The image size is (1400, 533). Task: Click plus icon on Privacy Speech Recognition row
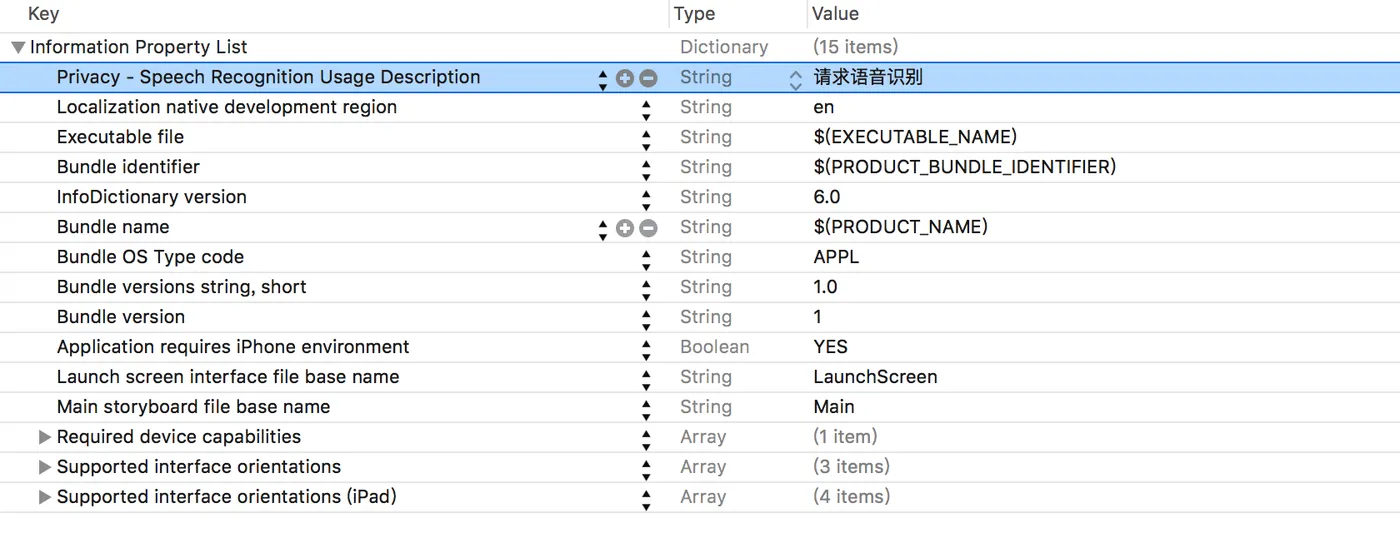point(625,78)
